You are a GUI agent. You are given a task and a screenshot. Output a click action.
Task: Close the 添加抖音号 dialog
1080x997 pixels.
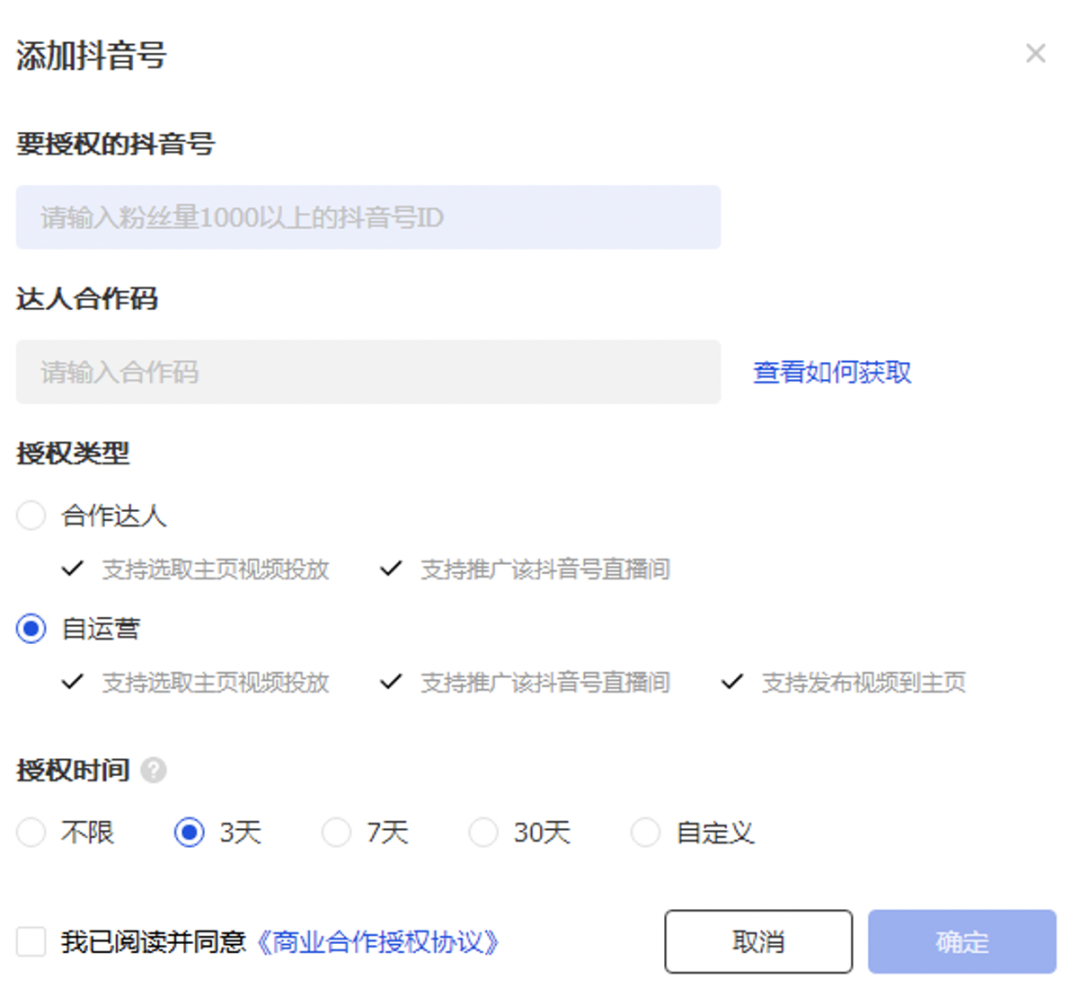tap(1035, 53)
